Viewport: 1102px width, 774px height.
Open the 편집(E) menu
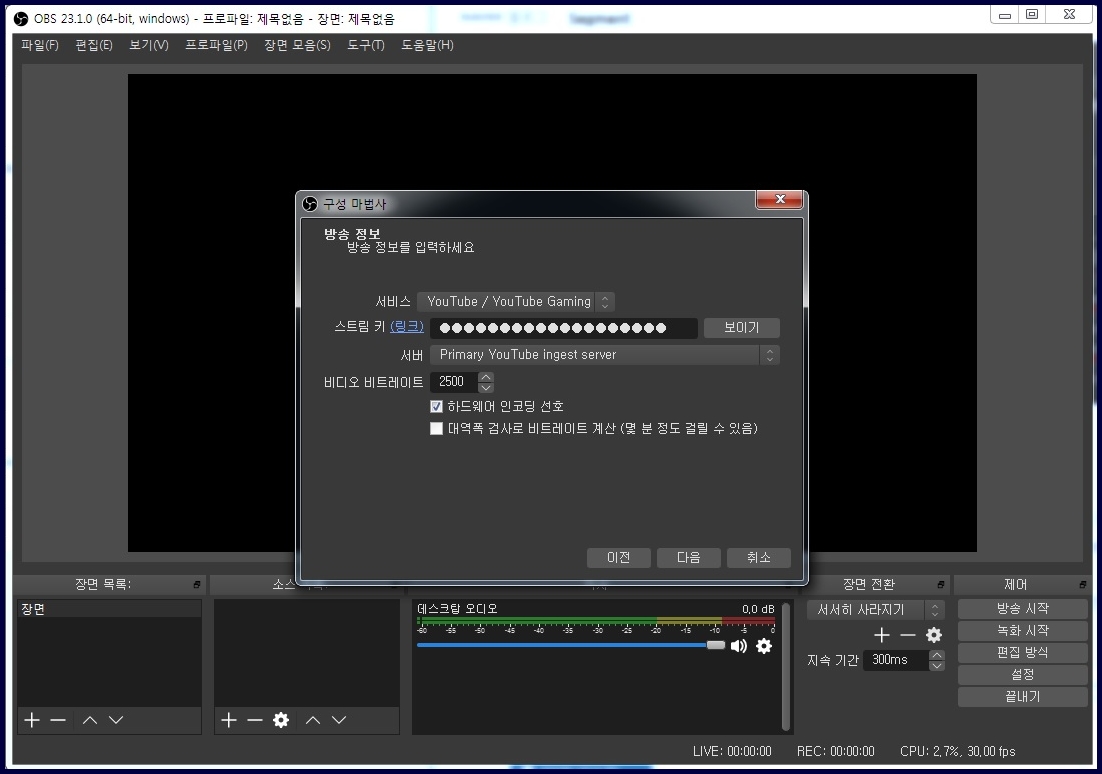[x=93, y=45]
